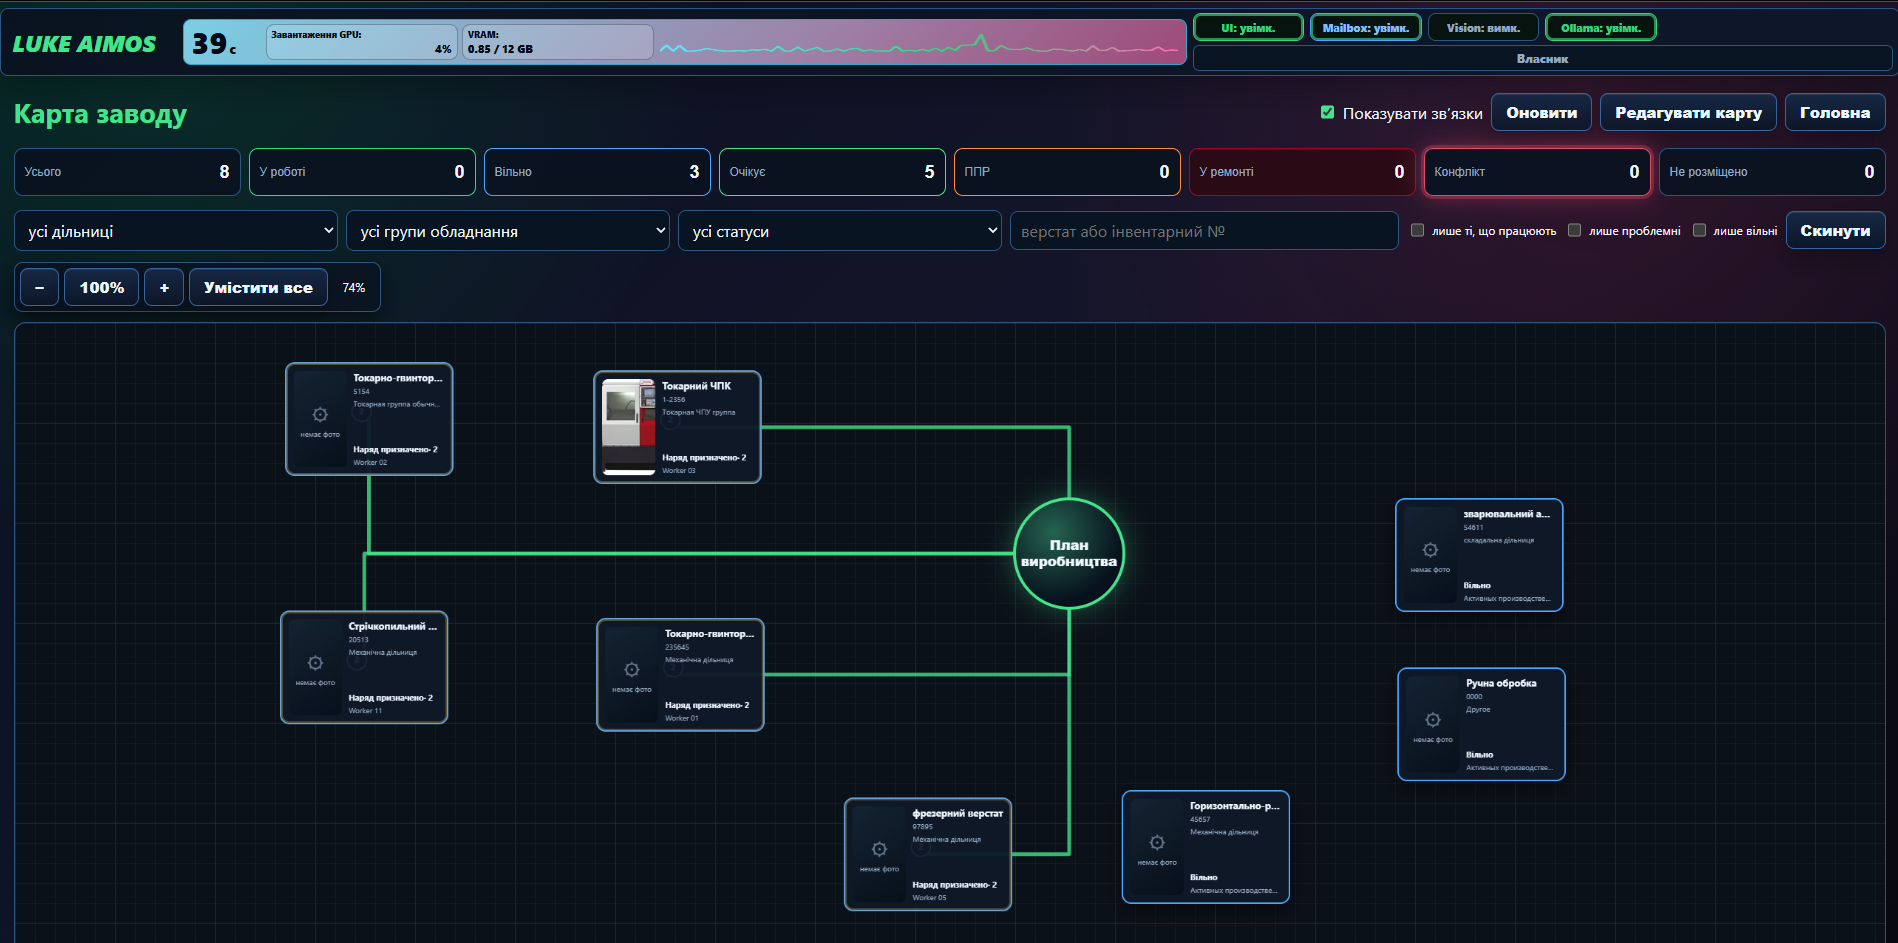Click gear placeholder on machine 5154 card
1898x943 pixels.
coord(320,415)
